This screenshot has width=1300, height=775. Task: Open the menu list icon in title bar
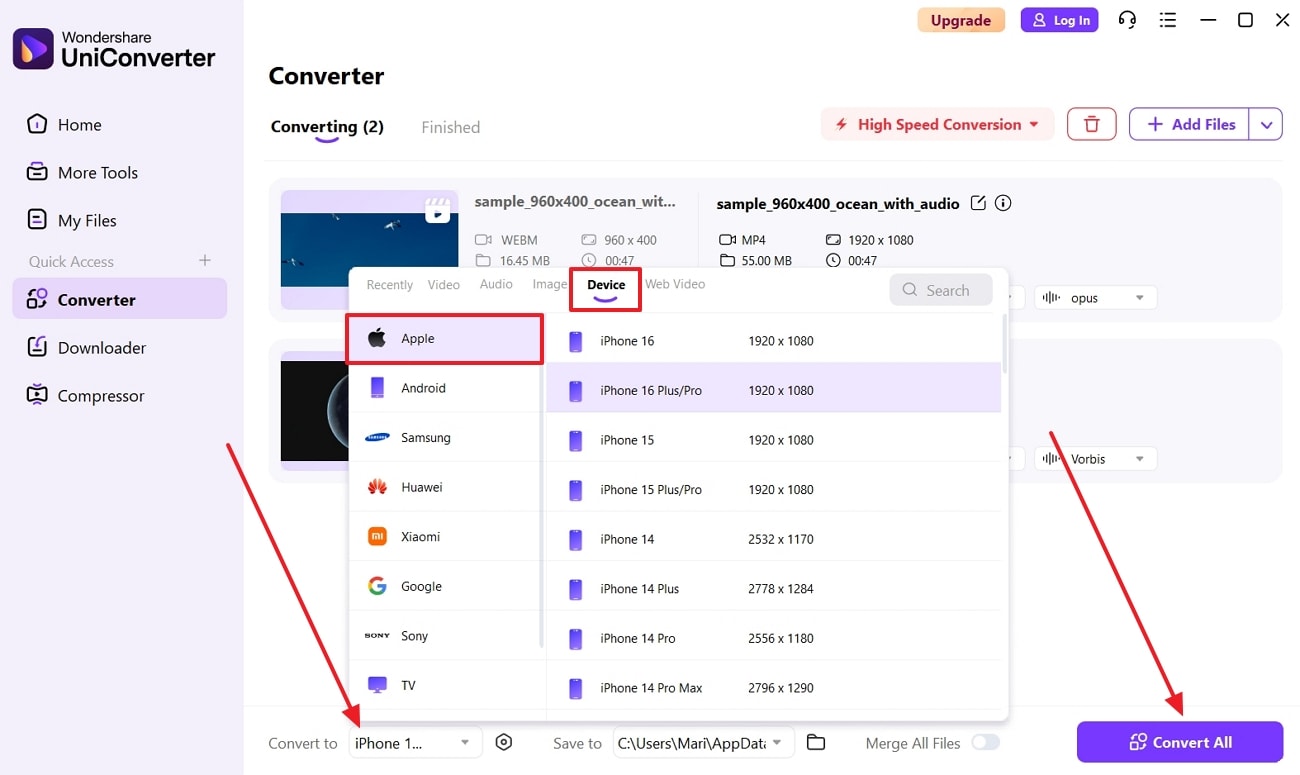(1167, 20)
